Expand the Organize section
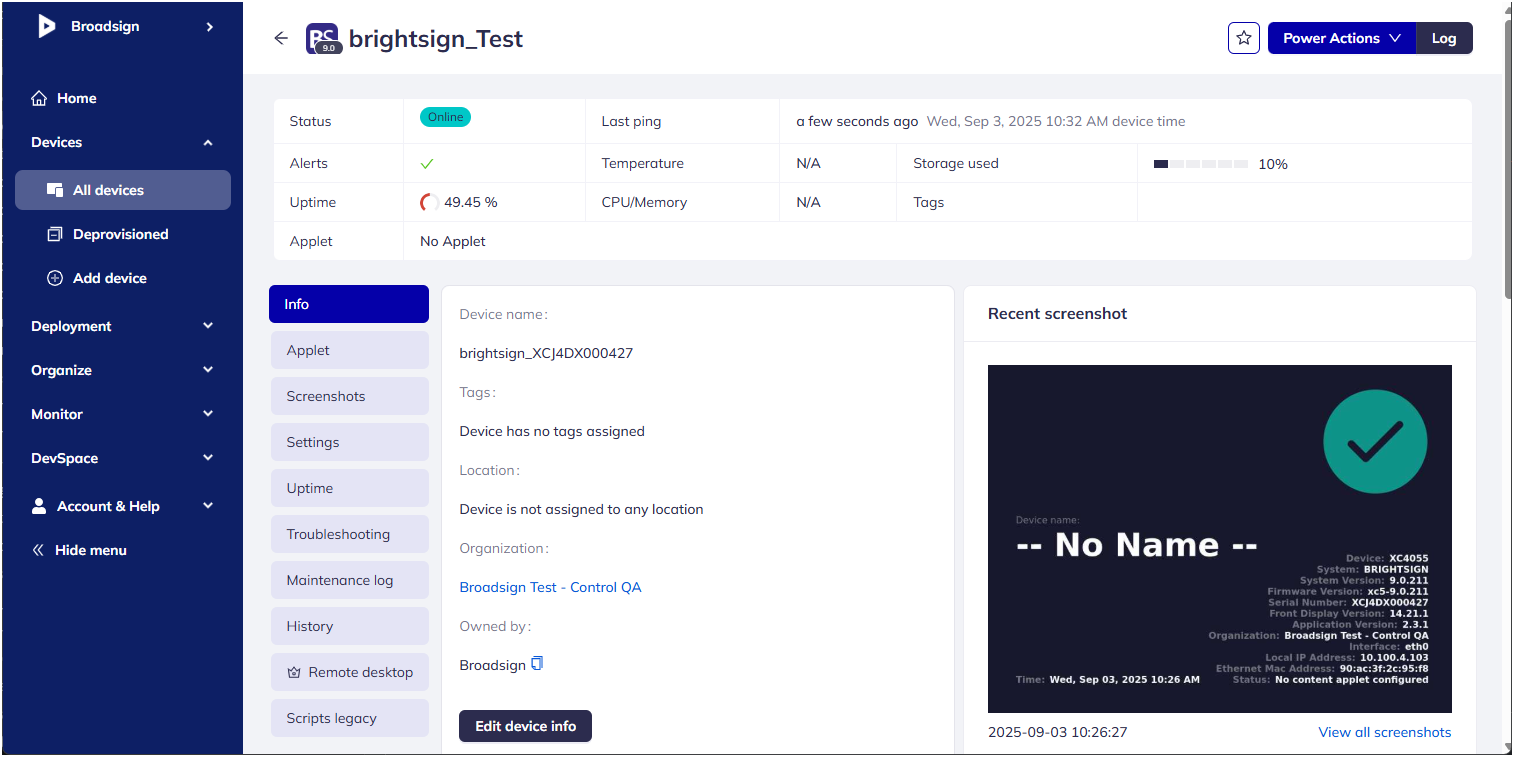The height and width of the screenshot is (757, 1514). pyautogui.click(x=123, y=370)
